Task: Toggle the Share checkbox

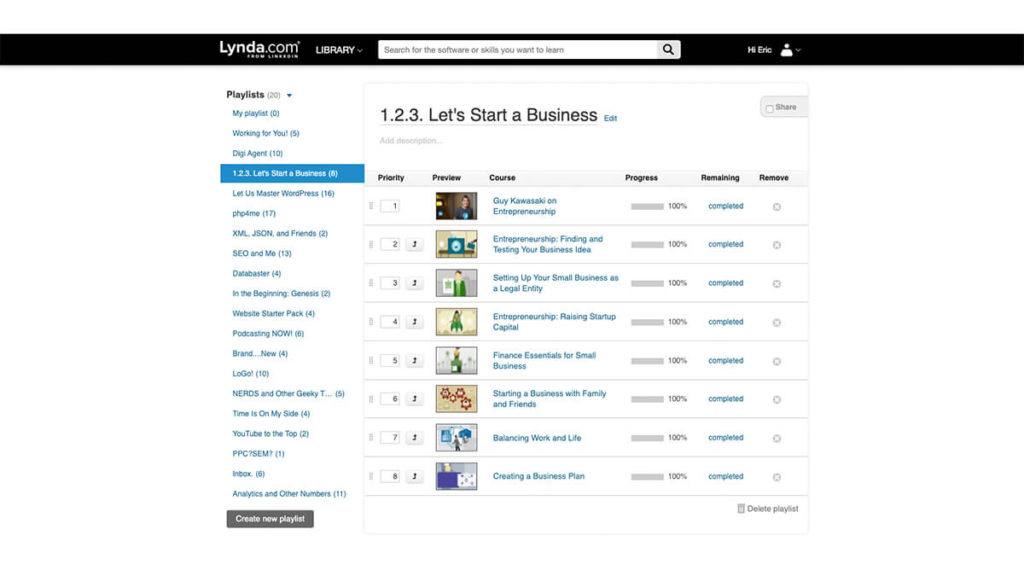Action: (x=769, y=108)
